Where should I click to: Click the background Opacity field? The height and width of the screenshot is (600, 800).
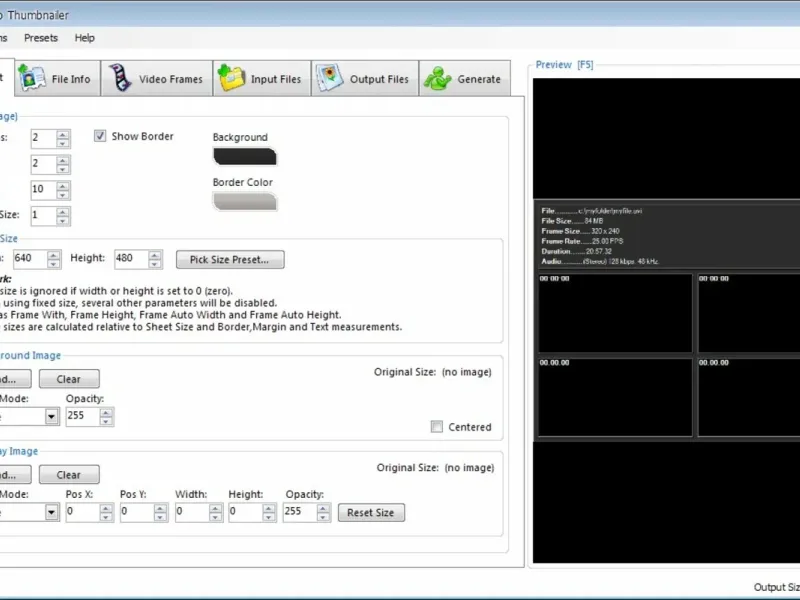pos(82,416)
